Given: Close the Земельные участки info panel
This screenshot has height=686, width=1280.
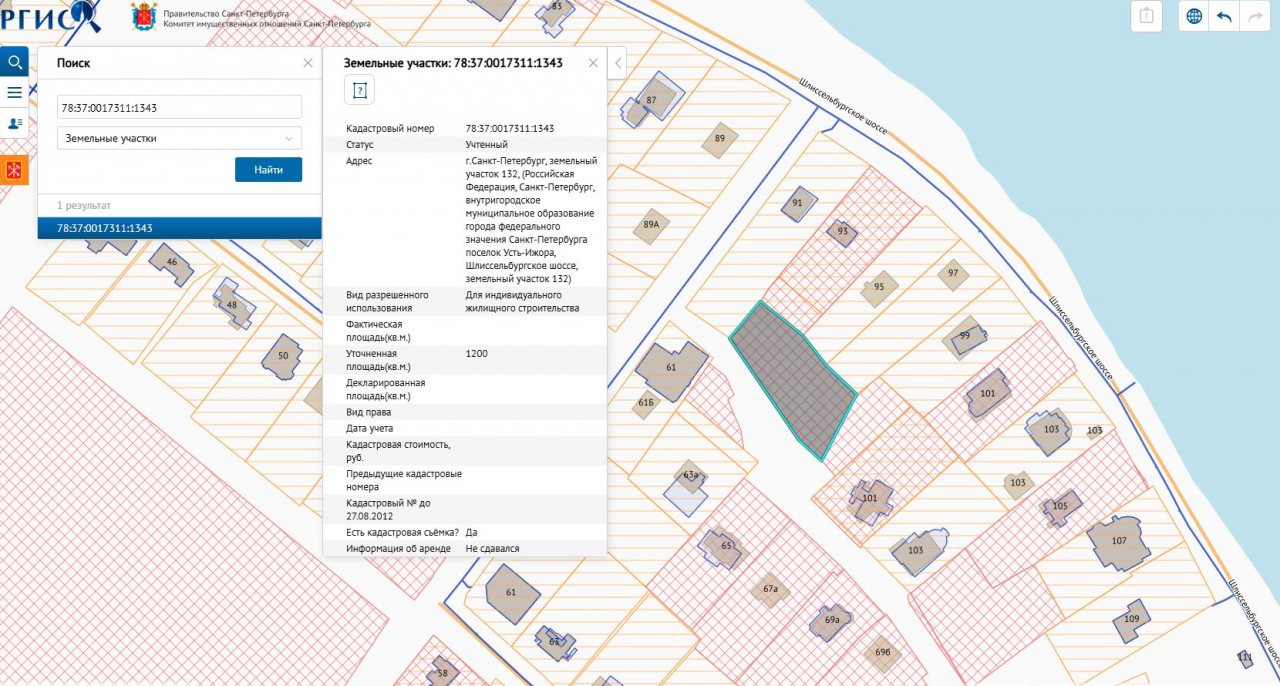Looking at the screenshot, I should tap(593, 63).
